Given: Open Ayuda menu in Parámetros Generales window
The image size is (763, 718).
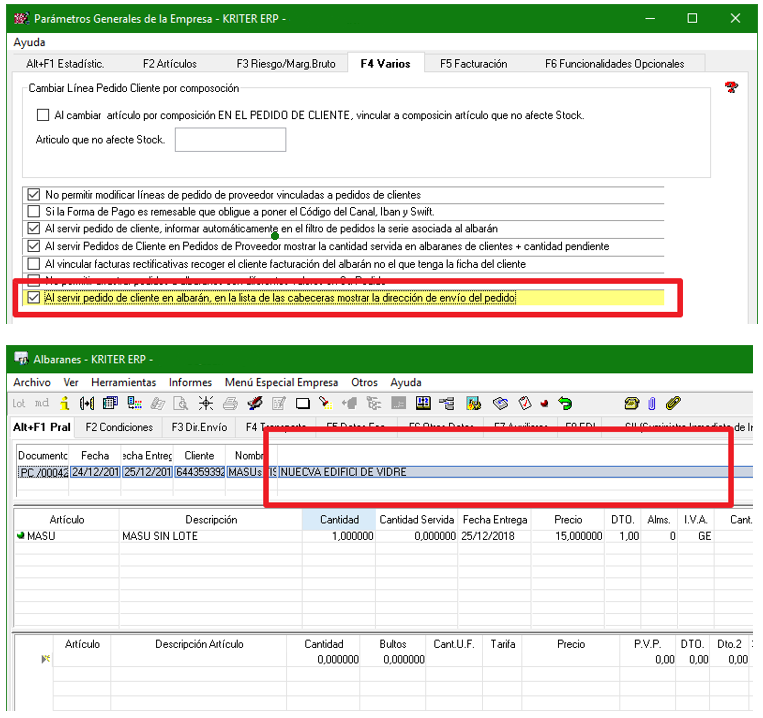Looking at the screenshot, I should pyautogui.click(x=29, y=42).
